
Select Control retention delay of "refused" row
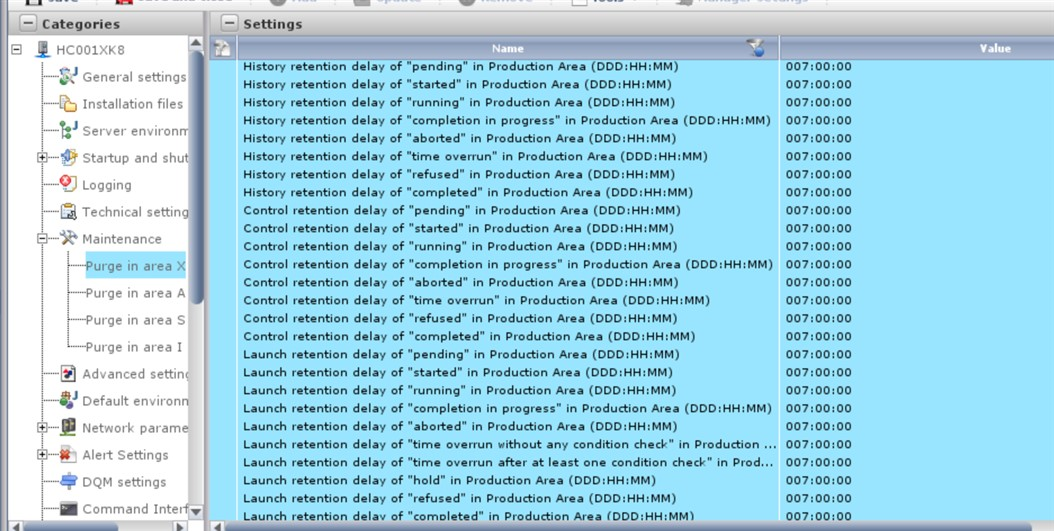(x=631, y=319)
